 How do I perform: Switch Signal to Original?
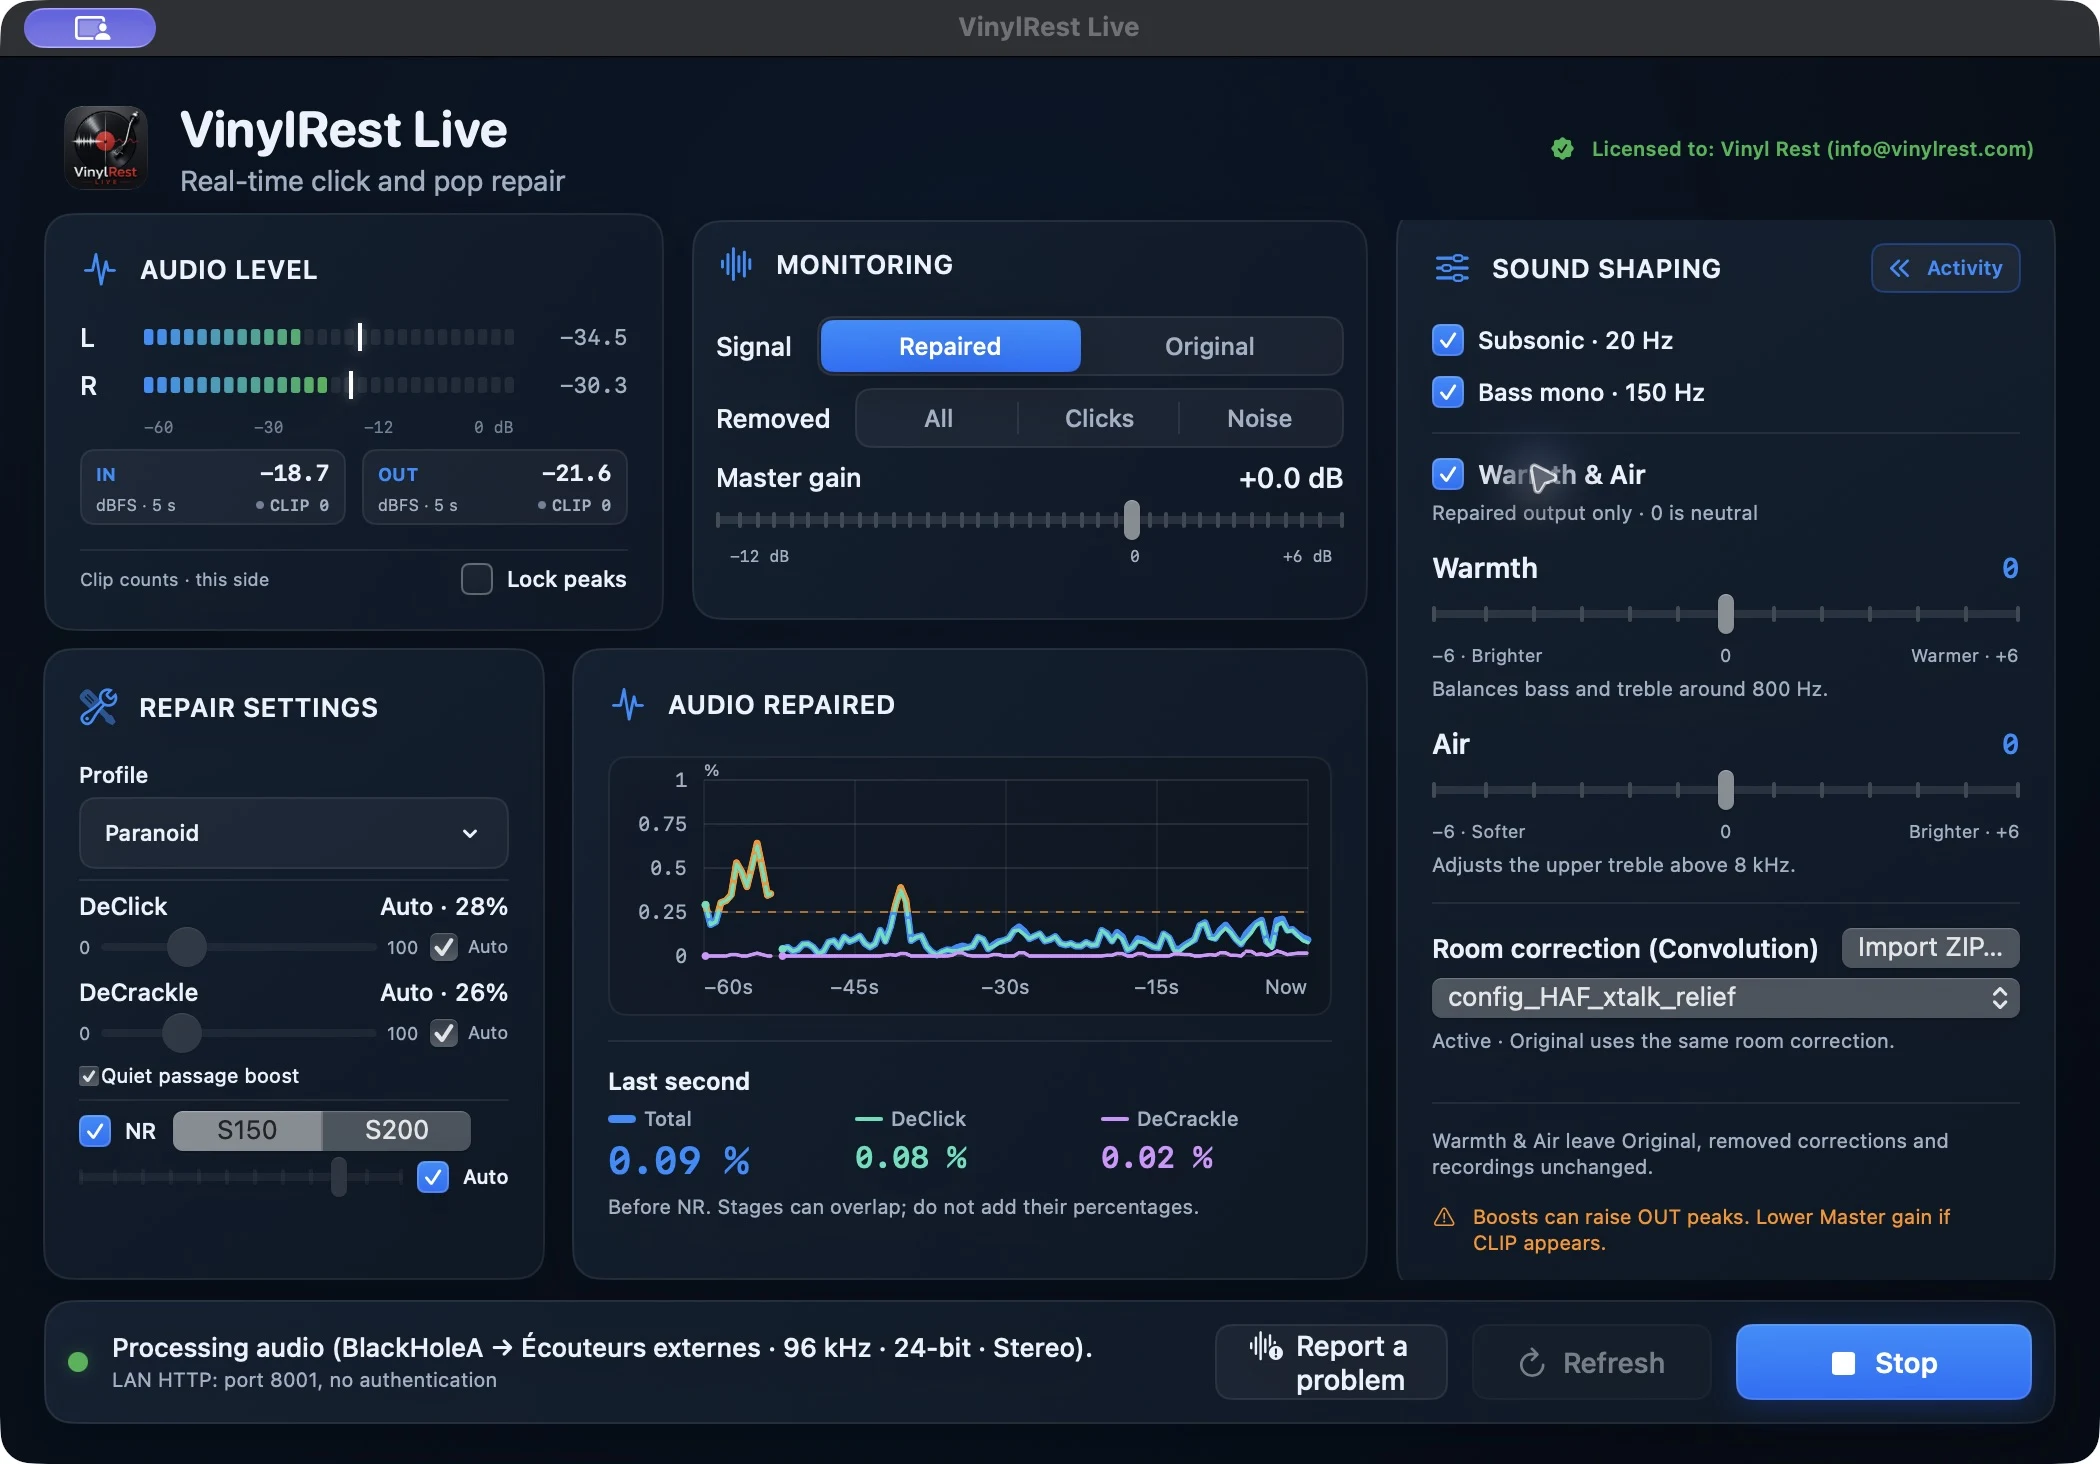click(x=1209, y=346)
